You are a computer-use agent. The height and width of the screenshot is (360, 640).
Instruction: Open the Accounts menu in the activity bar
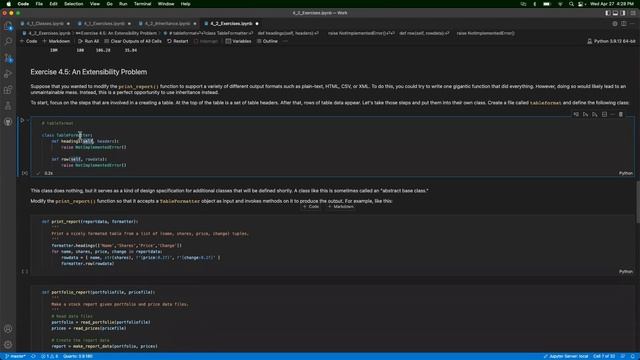coord(8,329)
